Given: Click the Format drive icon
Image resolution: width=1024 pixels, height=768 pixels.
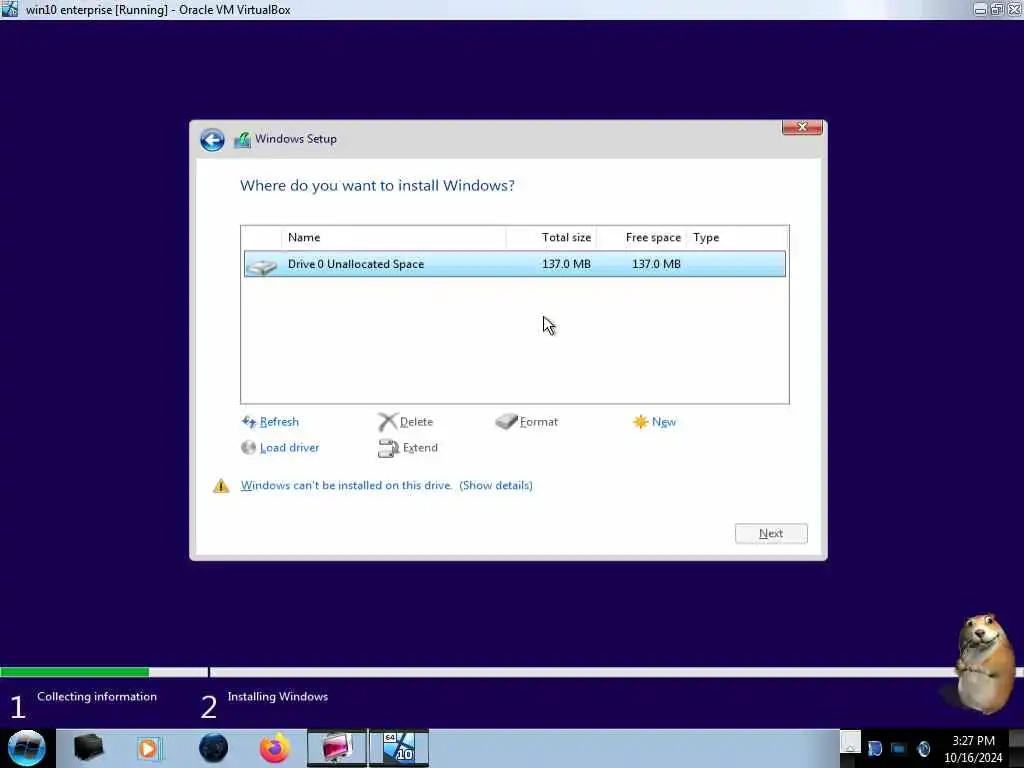Looking at the screenshot, I should (x=506, y=421).
